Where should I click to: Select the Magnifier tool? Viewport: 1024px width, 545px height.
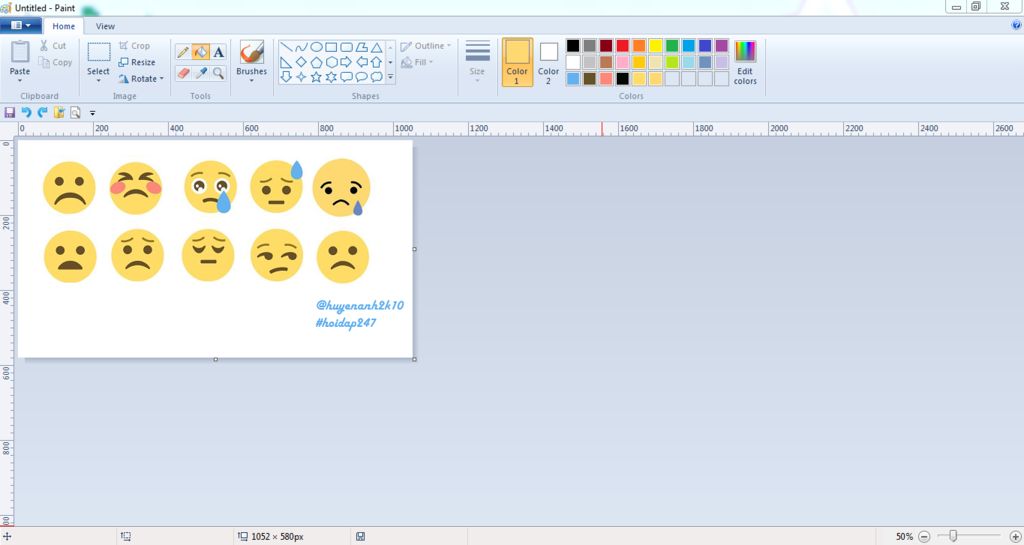click(x=219, y=72)
